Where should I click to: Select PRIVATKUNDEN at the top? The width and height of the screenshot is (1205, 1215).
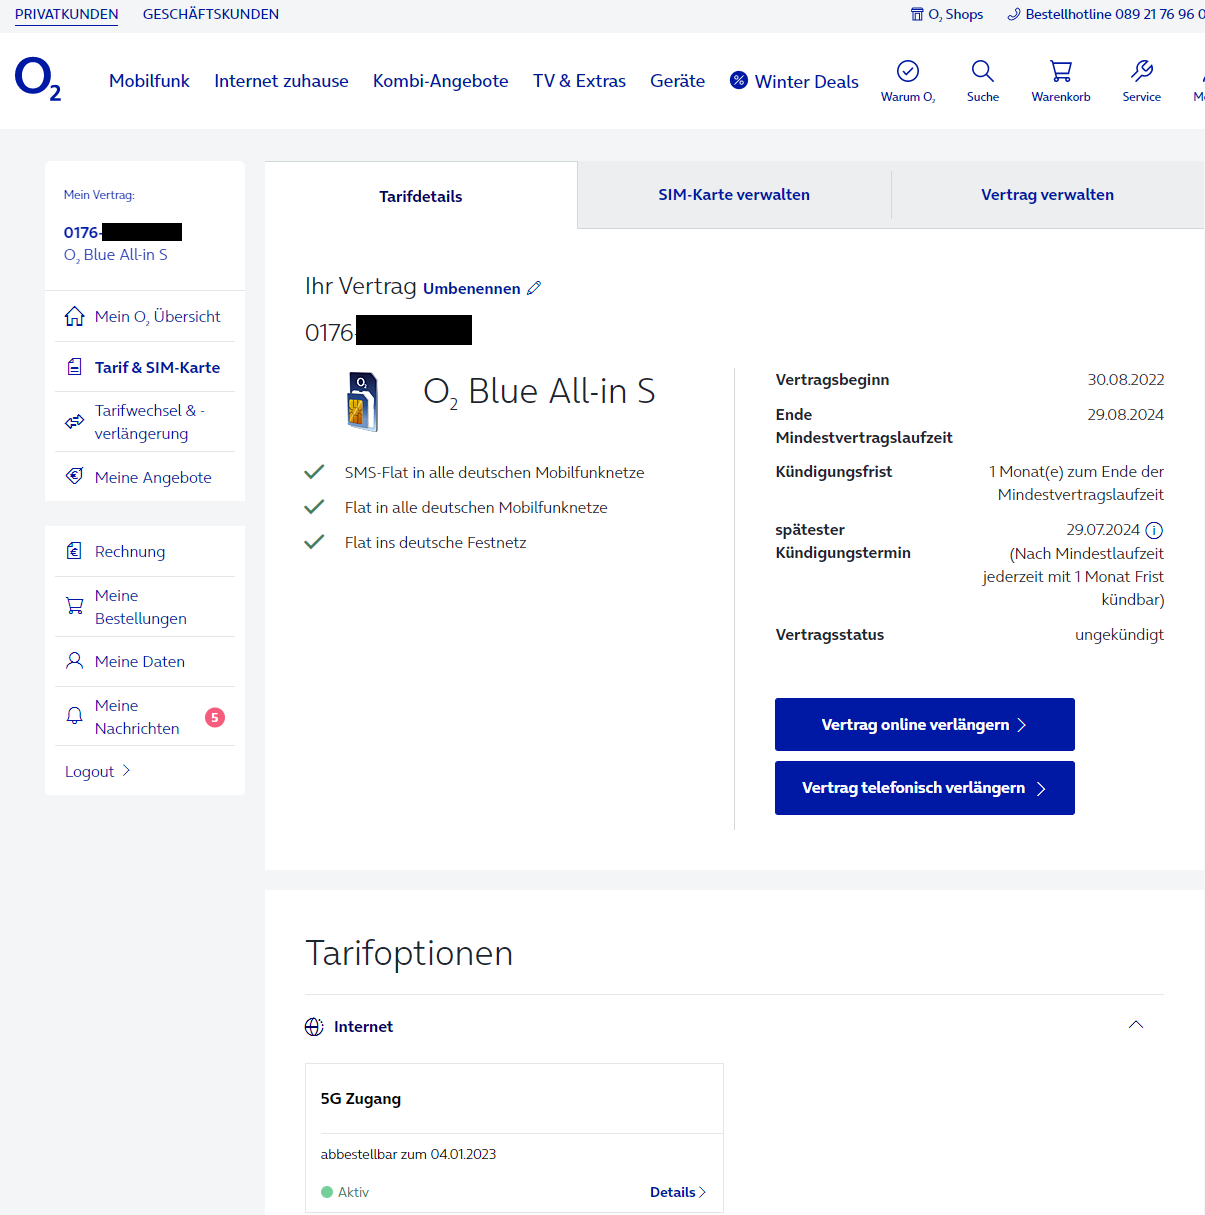tap(67, 14)
